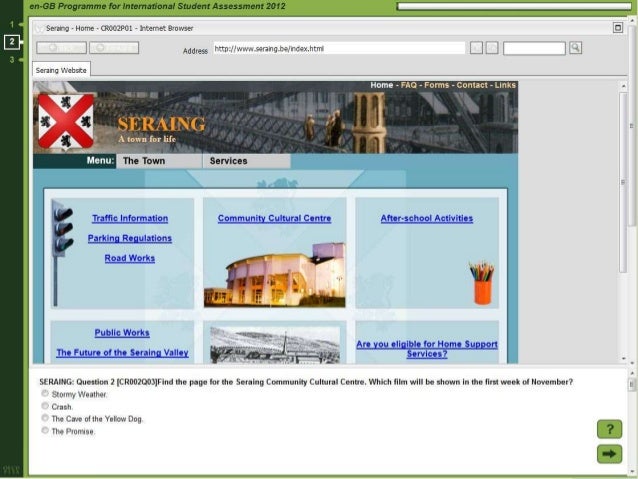Click the help question mark button
The image size is (638, 479).
click(x=609, y=429)
